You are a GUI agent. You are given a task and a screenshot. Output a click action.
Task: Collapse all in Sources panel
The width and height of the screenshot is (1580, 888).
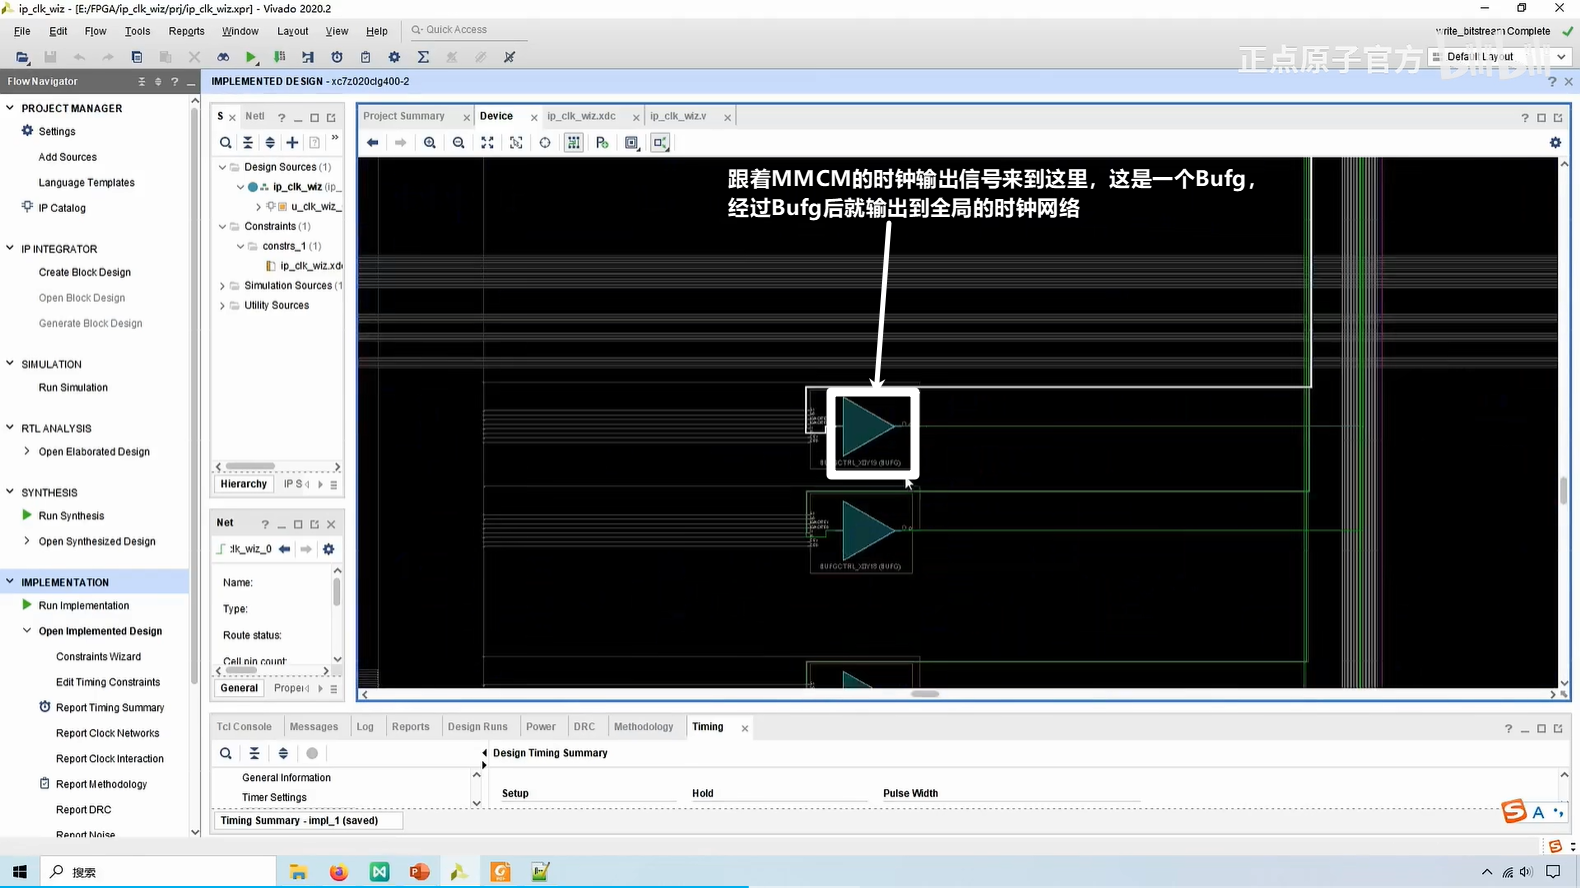(248, 143)
